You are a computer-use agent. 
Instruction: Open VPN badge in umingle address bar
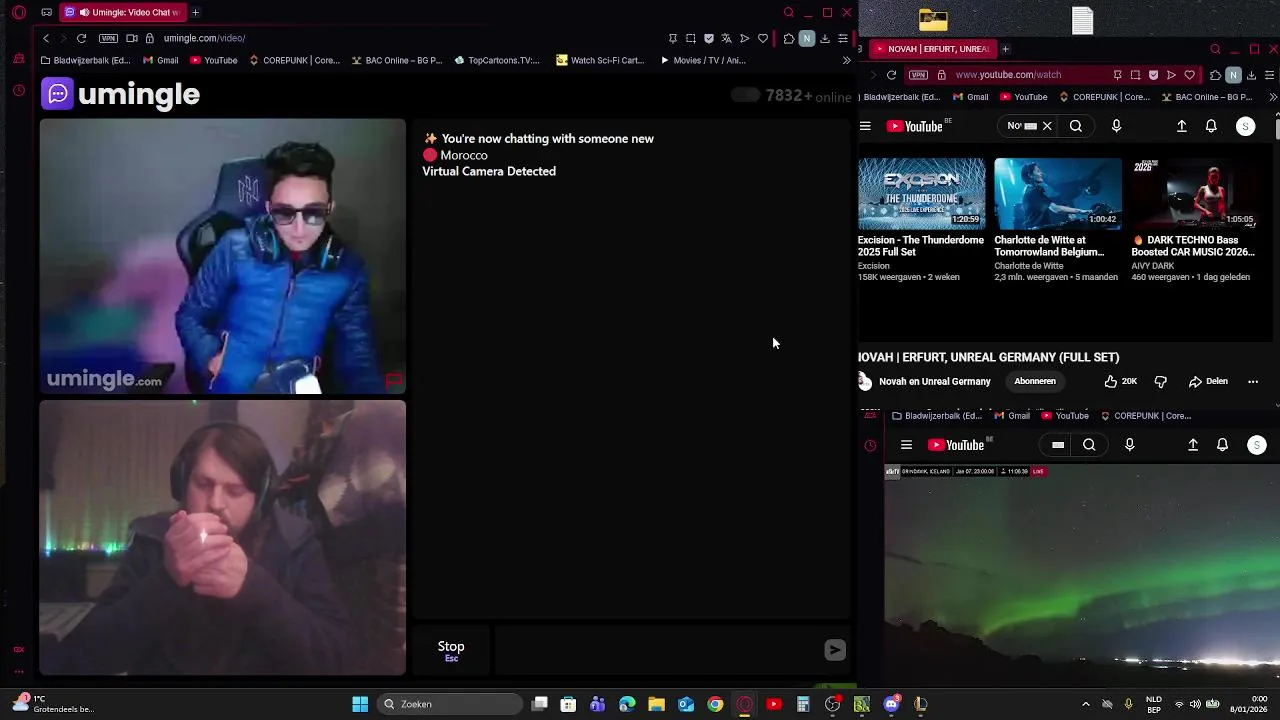pos(108,38)
